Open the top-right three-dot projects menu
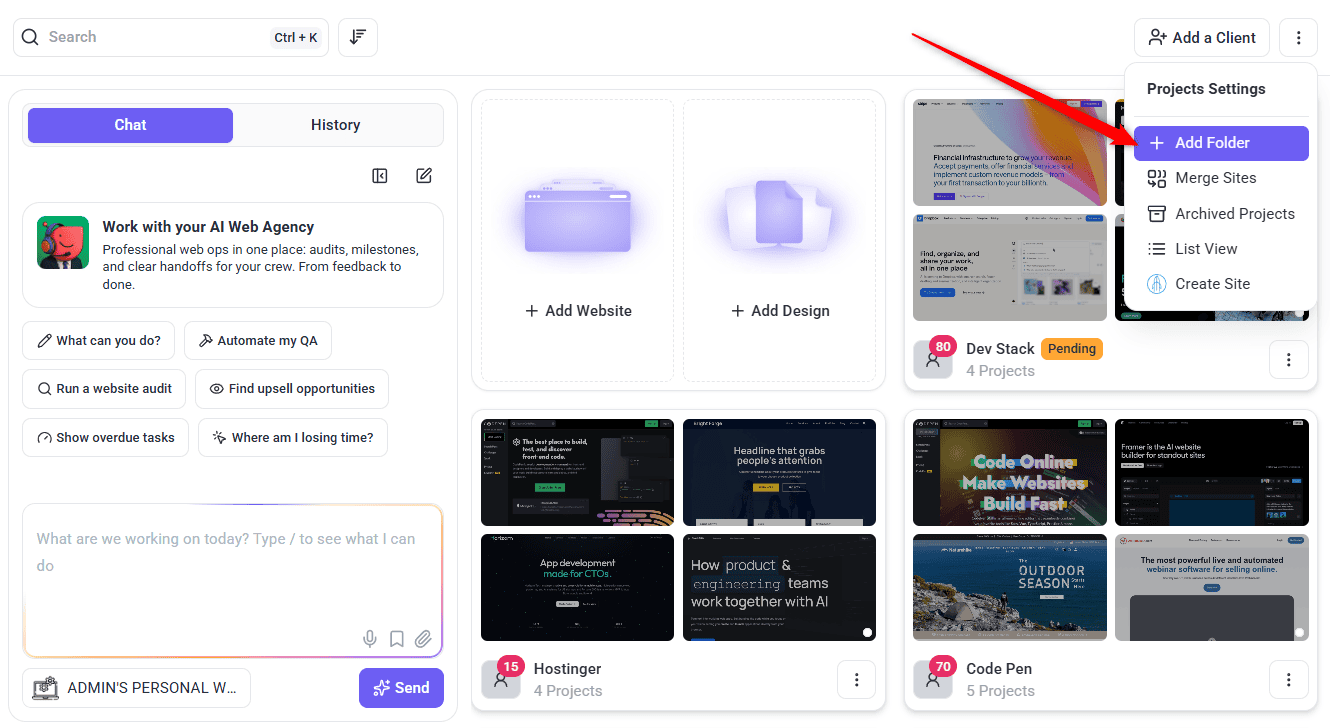 (1298, 38)
